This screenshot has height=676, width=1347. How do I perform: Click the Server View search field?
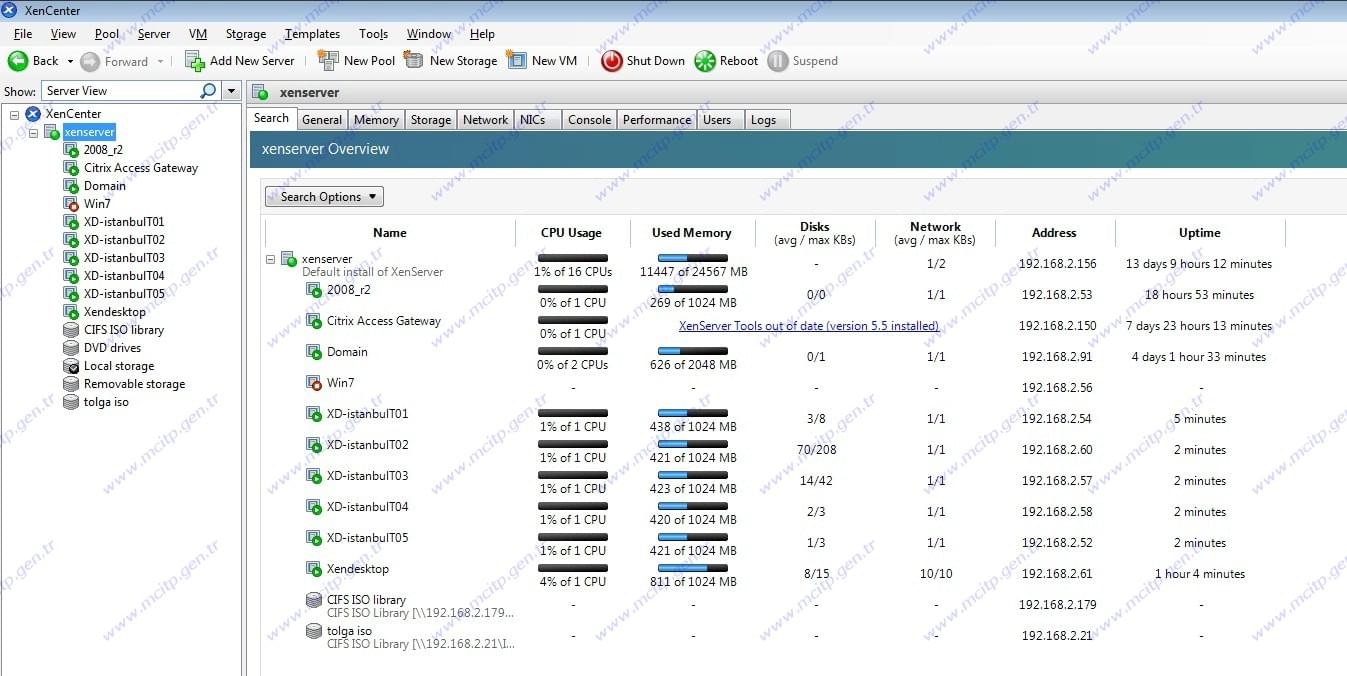[x=121, y=91]
